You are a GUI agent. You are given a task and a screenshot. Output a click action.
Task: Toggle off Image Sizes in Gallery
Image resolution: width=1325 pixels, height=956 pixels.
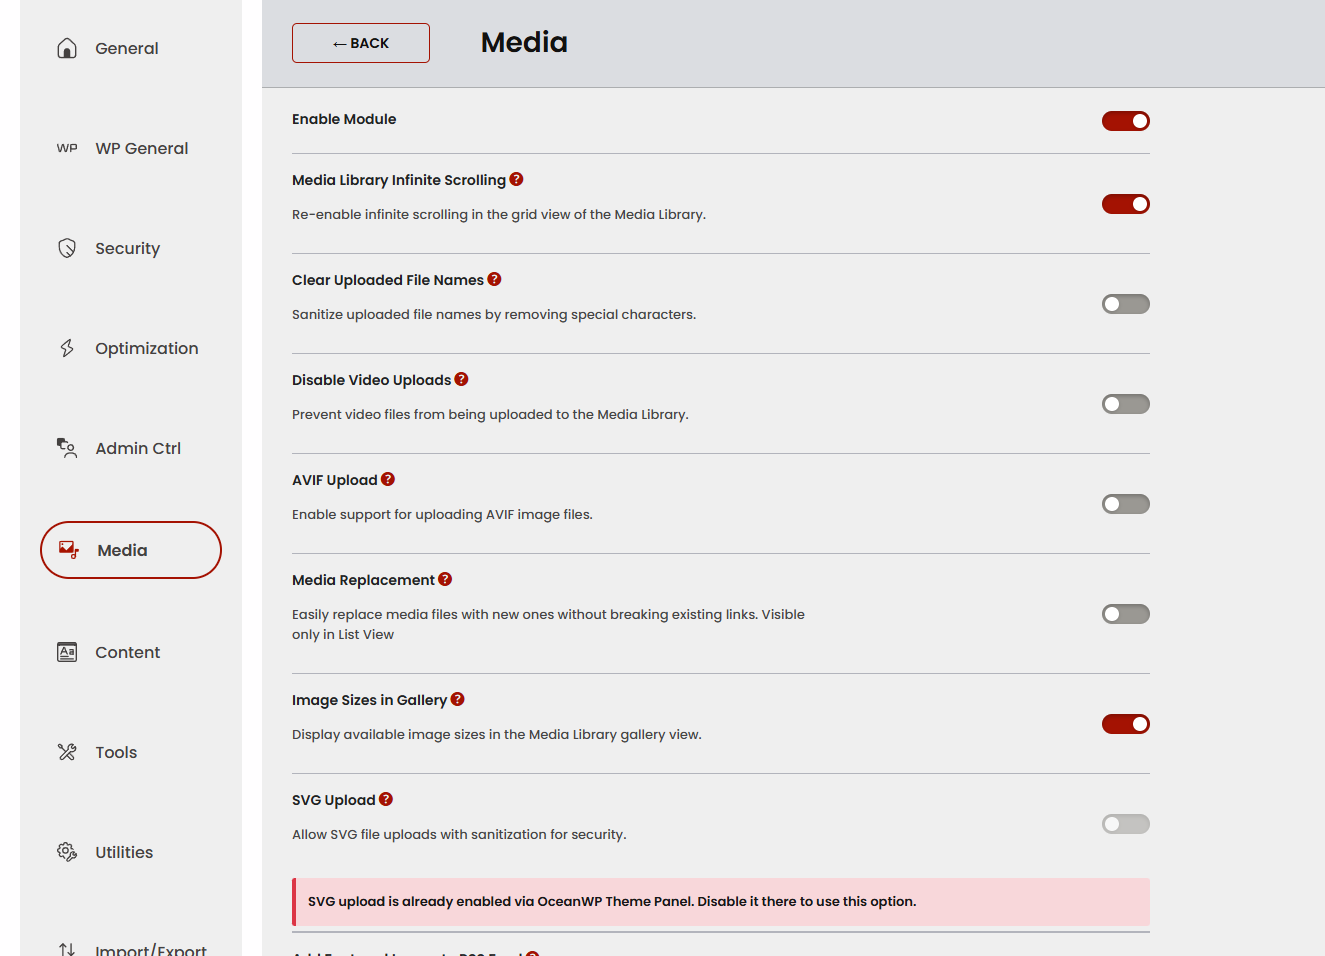(x=1125, y=723)
